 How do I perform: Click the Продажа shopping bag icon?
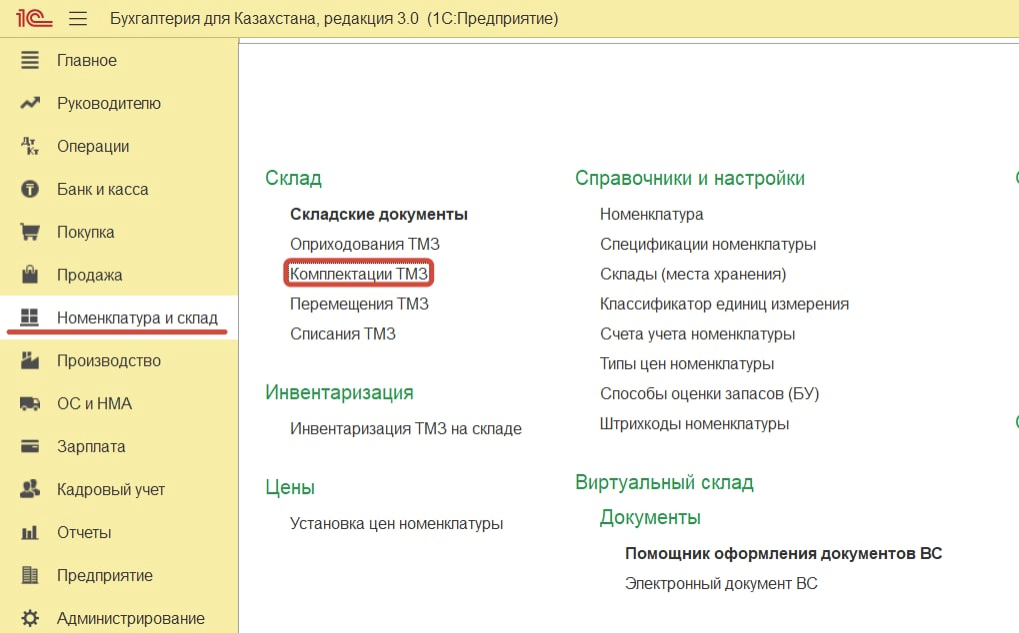coord(30,275)
